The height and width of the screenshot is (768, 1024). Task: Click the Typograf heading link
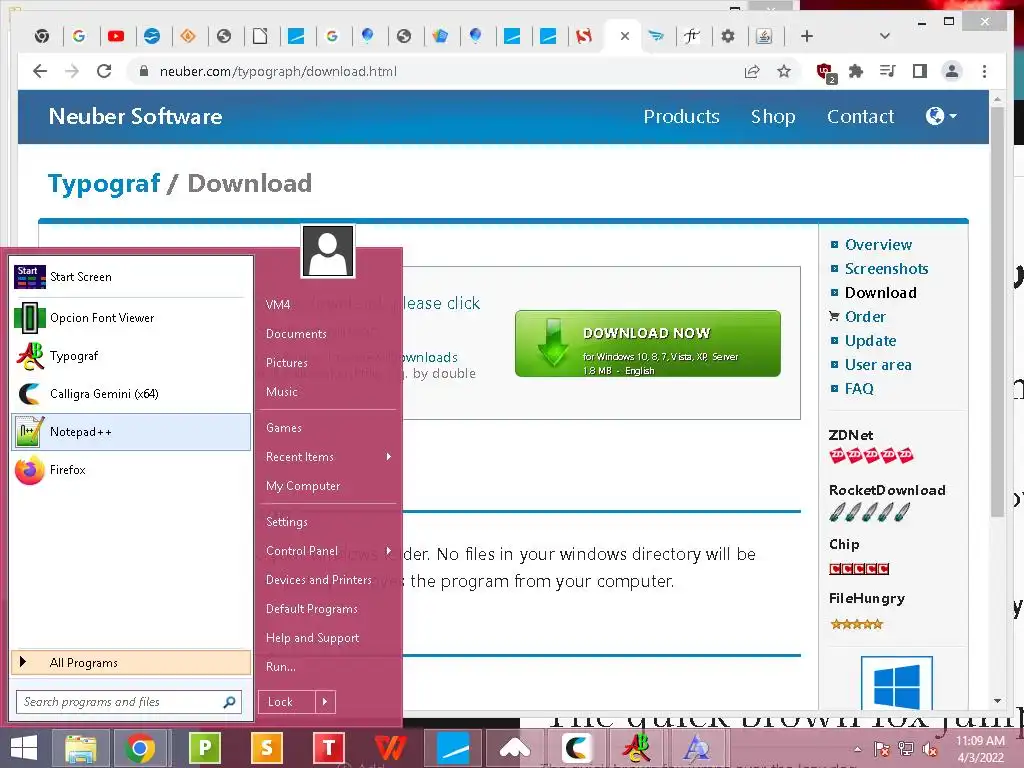(104, 184)
